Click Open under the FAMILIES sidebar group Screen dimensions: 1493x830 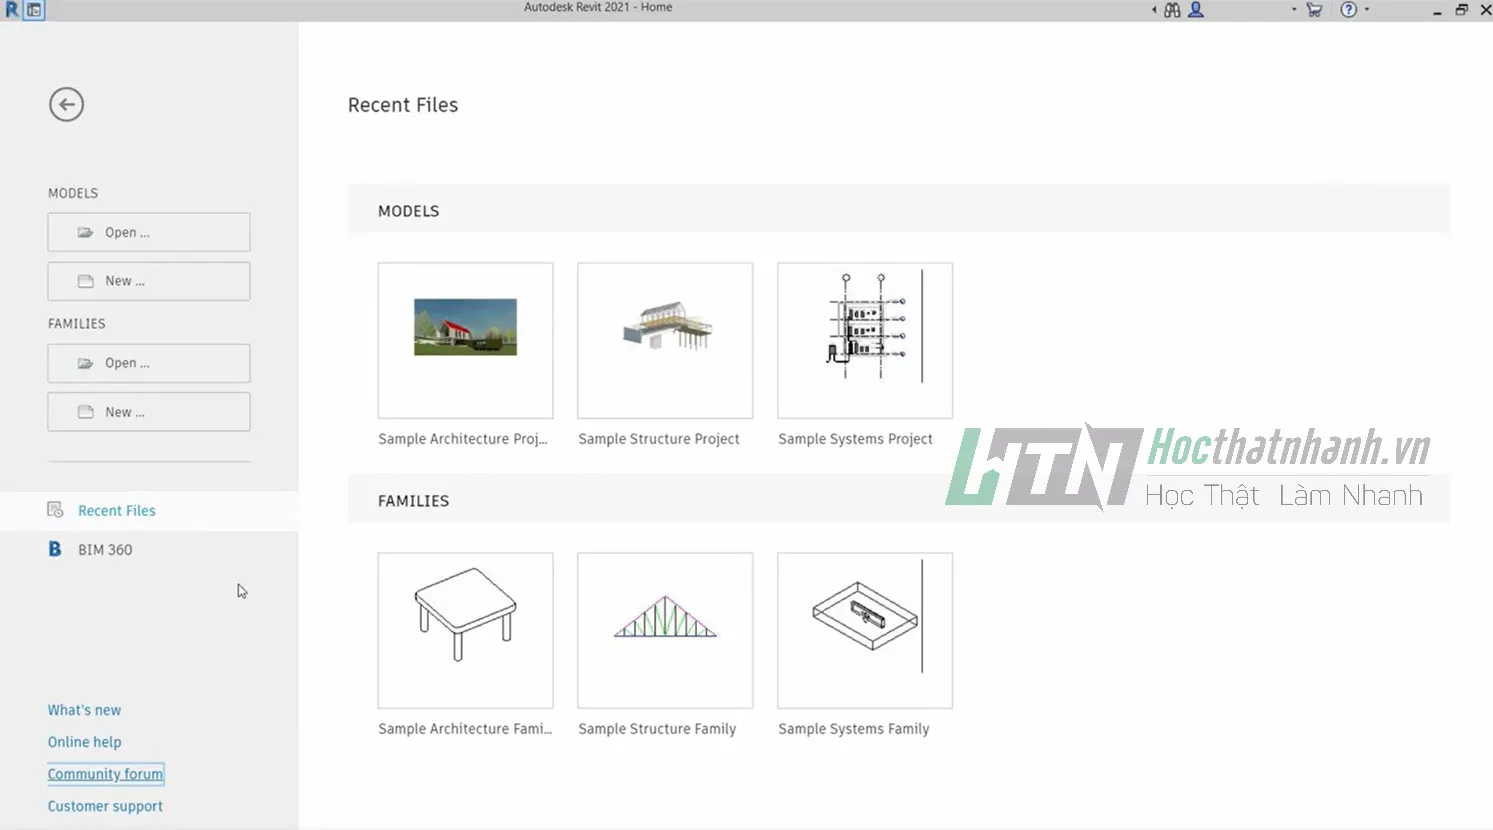[x=148, y=362]
